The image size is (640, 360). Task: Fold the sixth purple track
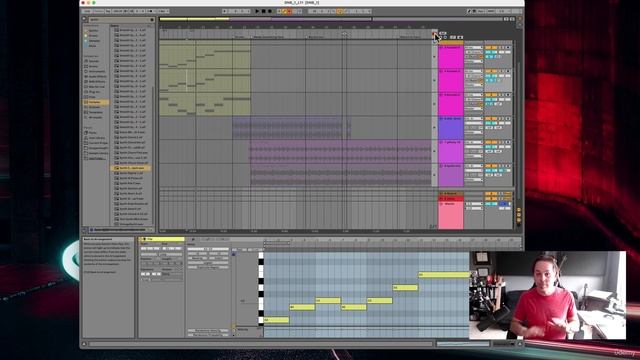[441, 166]
